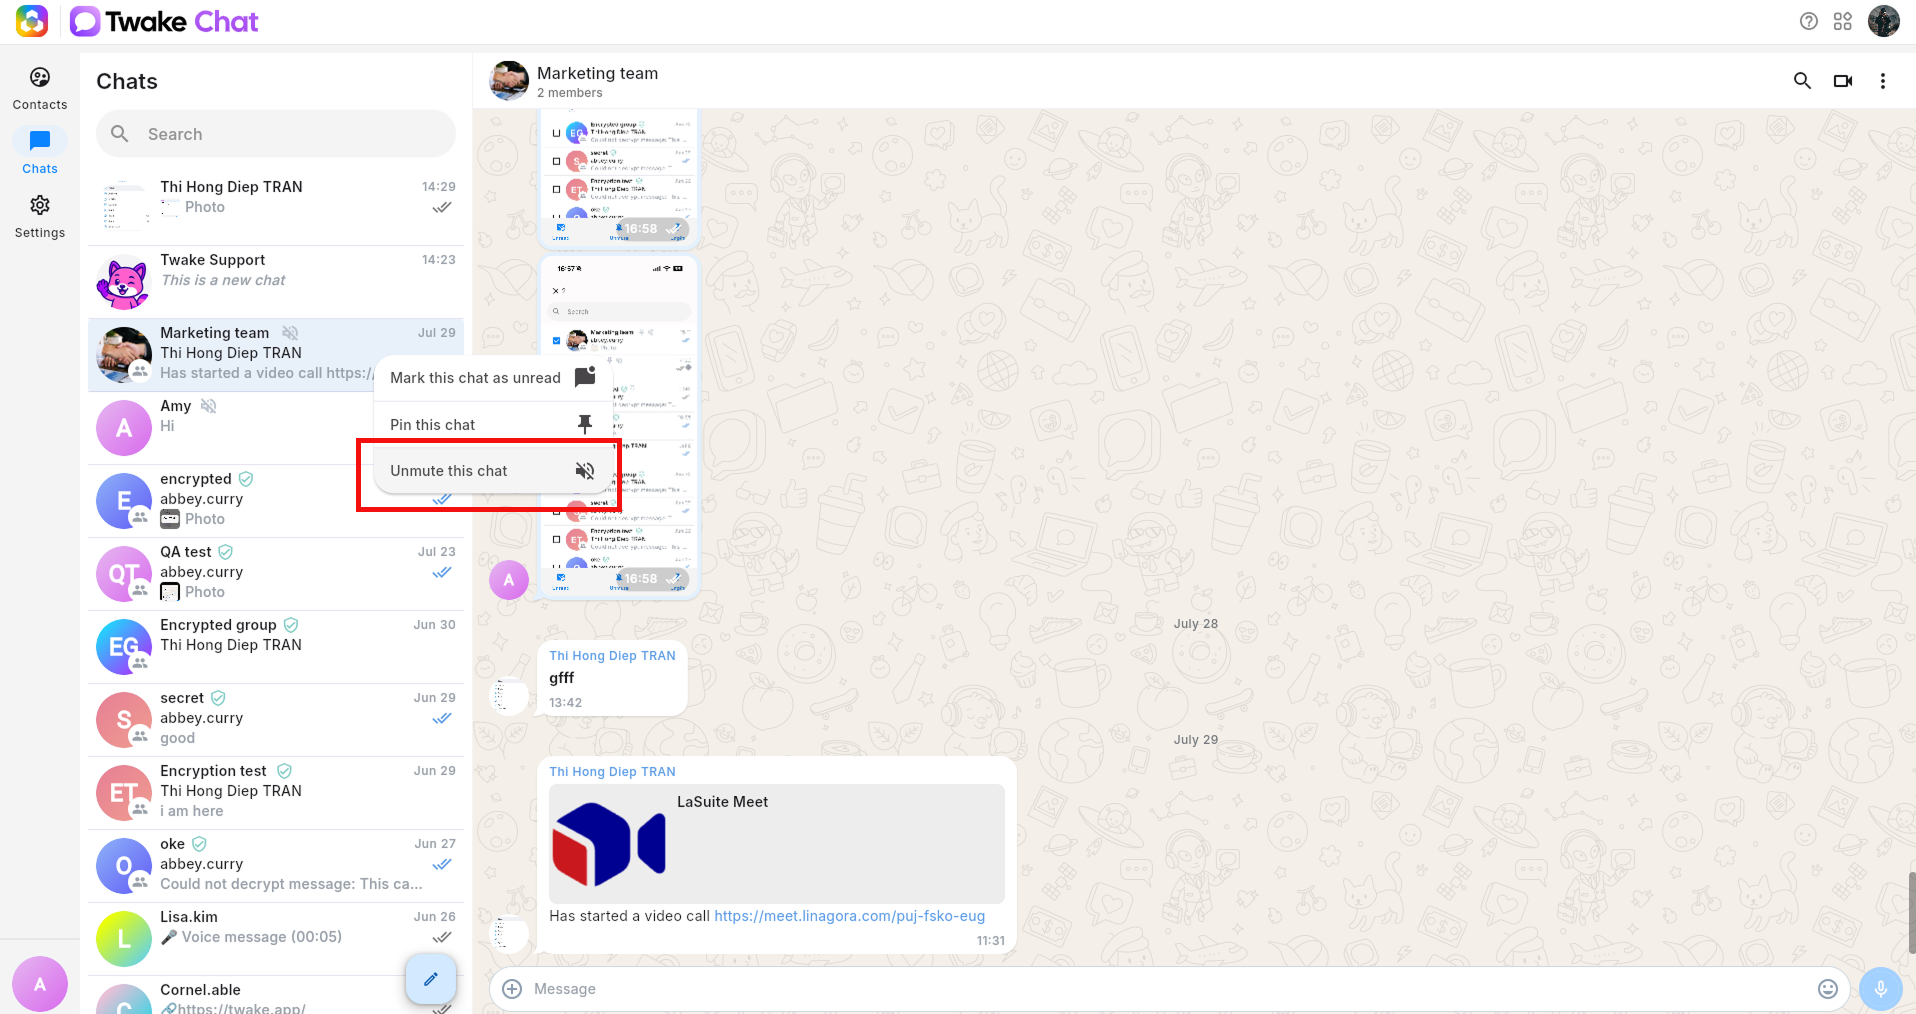Click the Message input box

(1168, 989)
